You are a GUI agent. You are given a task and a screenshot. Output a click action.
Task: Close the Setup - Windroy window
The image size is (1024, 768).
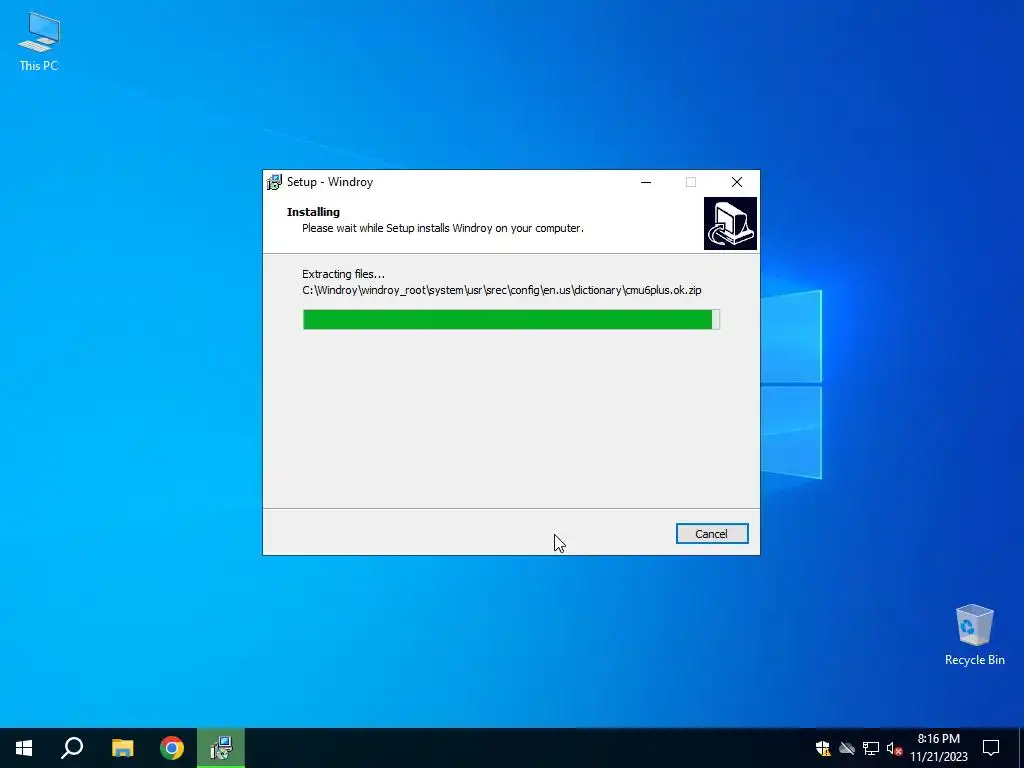click(x=737, y=182)
